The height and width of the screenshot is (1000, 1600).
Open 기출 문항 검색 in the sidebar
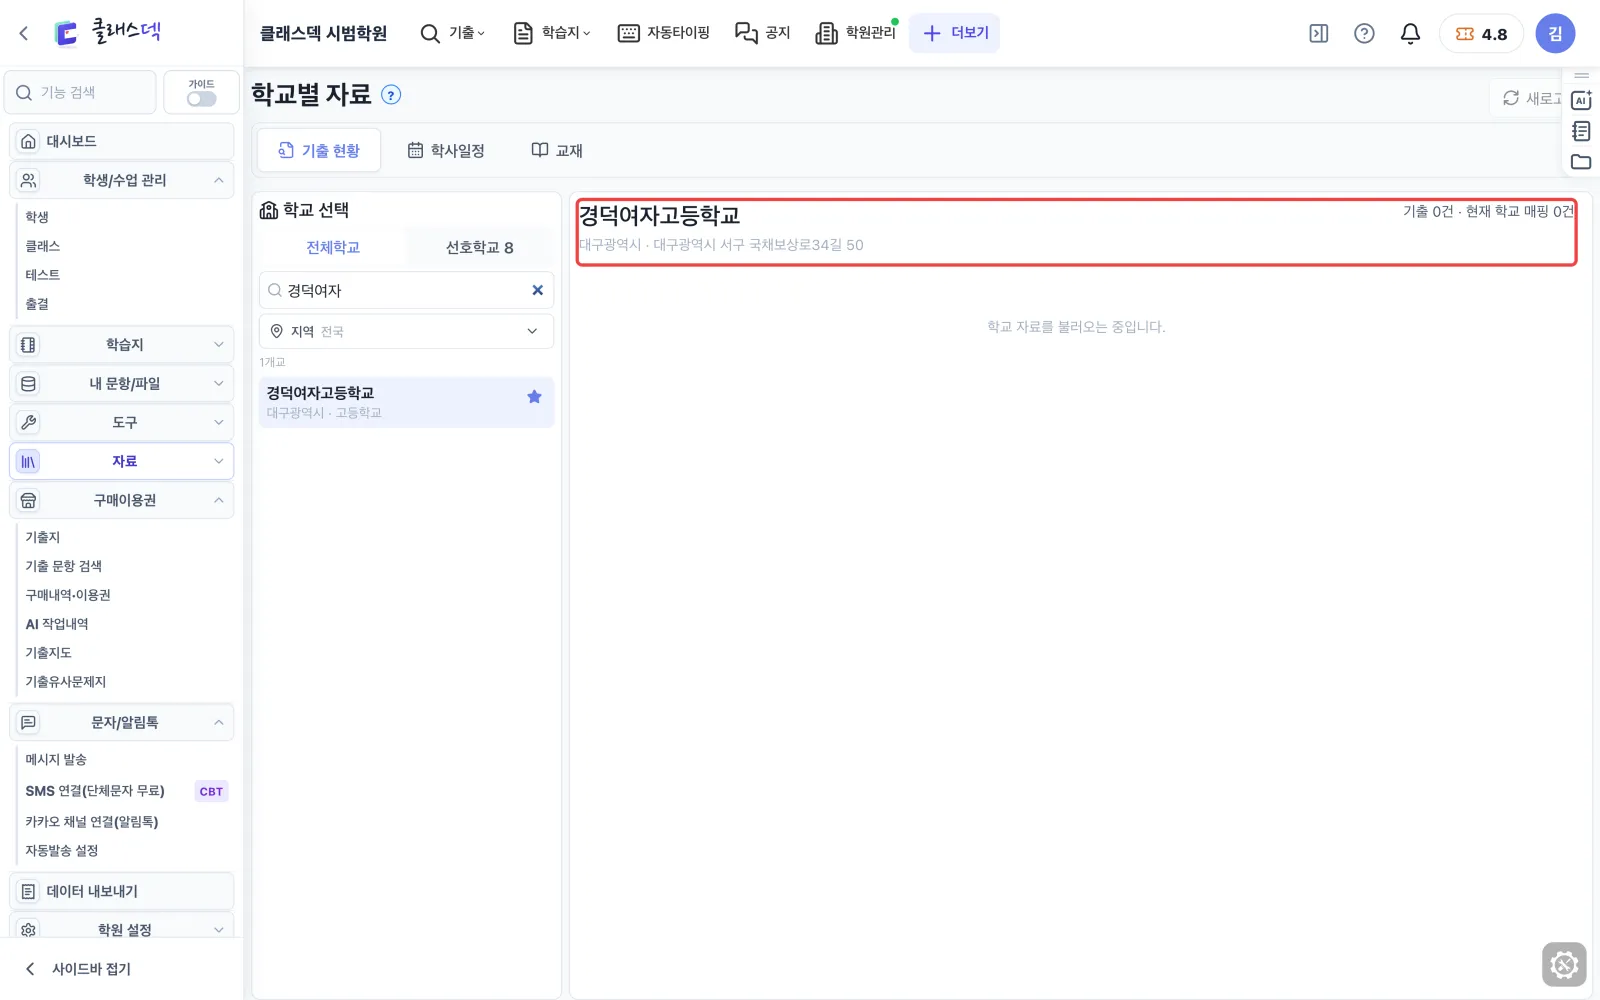tap(64, 566)
